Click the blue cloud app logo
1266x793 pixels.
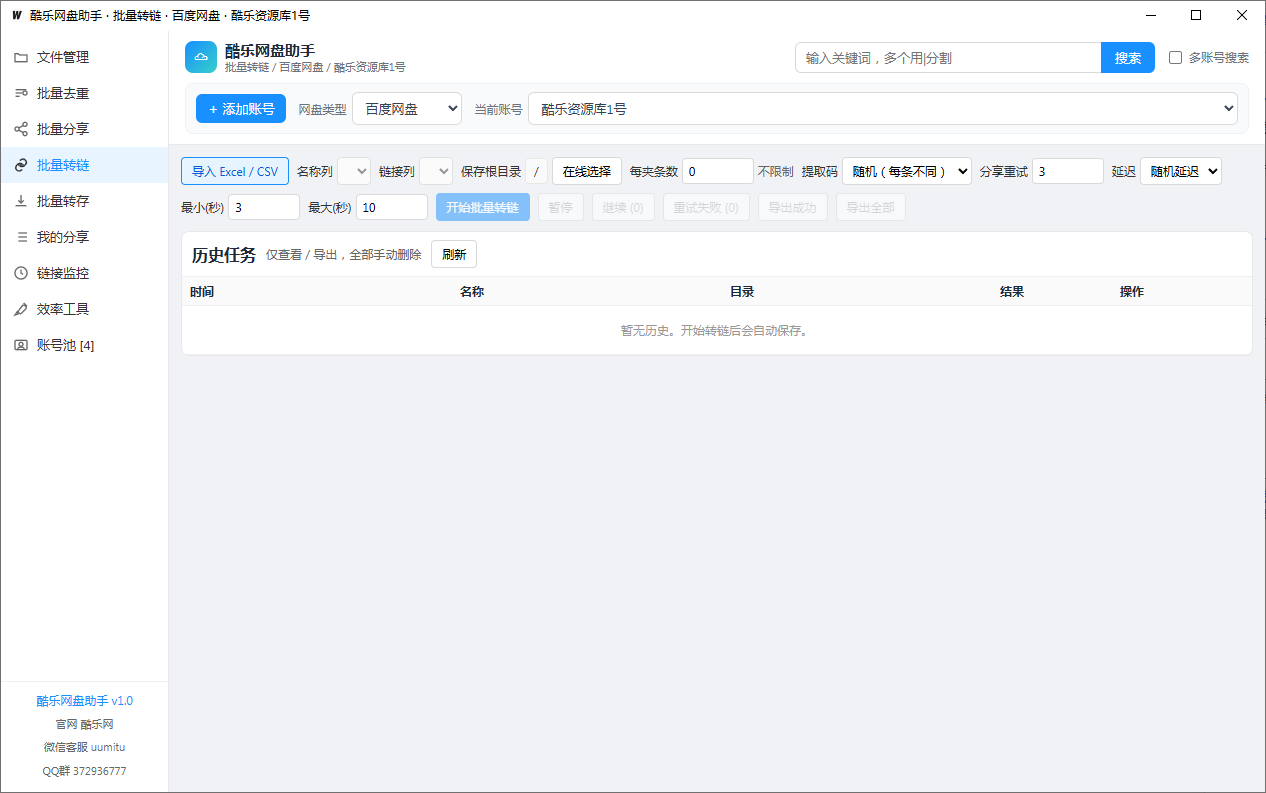tap(201, 57)
